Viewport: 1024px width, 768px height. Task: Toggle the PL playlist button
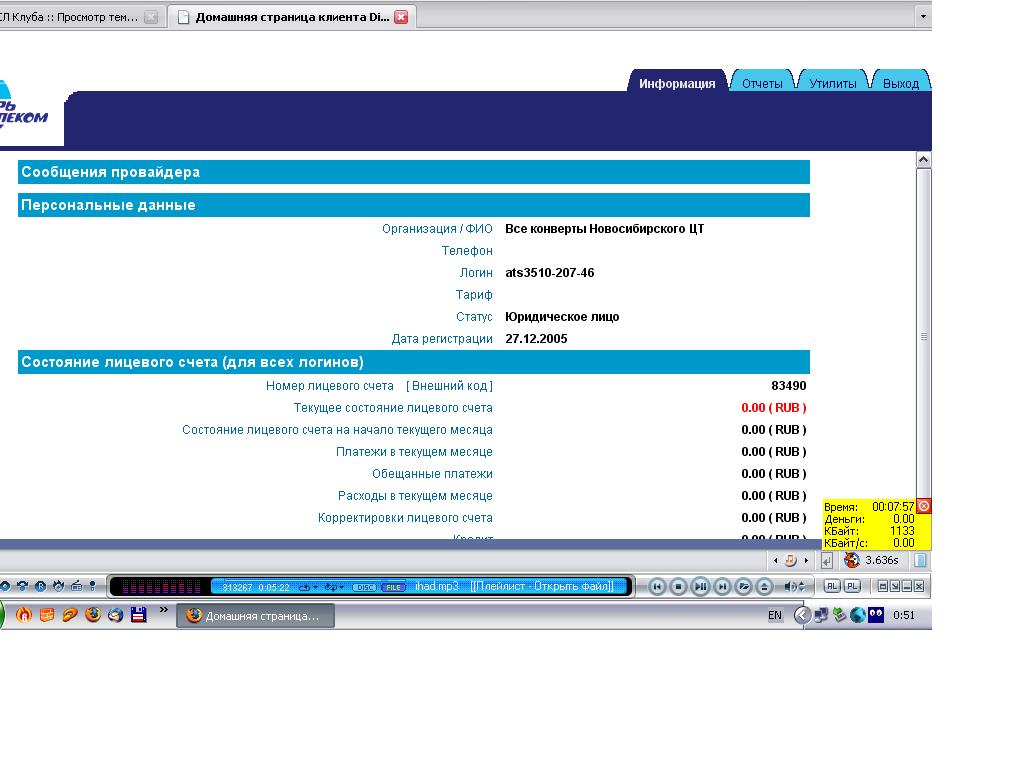click(x=852, y=586)
